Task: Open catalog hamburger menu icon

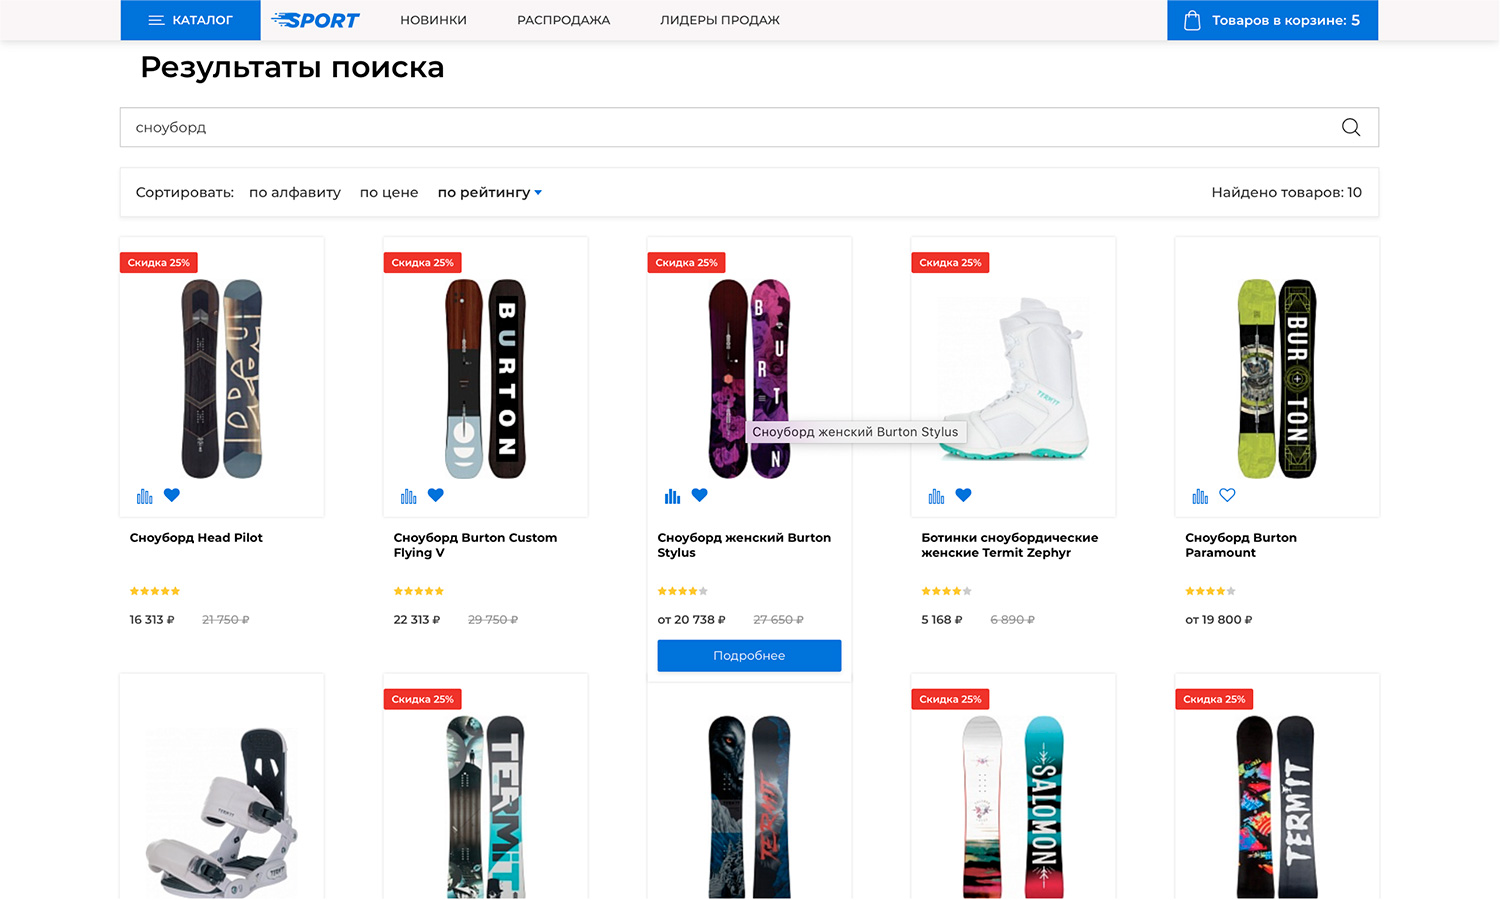Action: coord(156,20)
